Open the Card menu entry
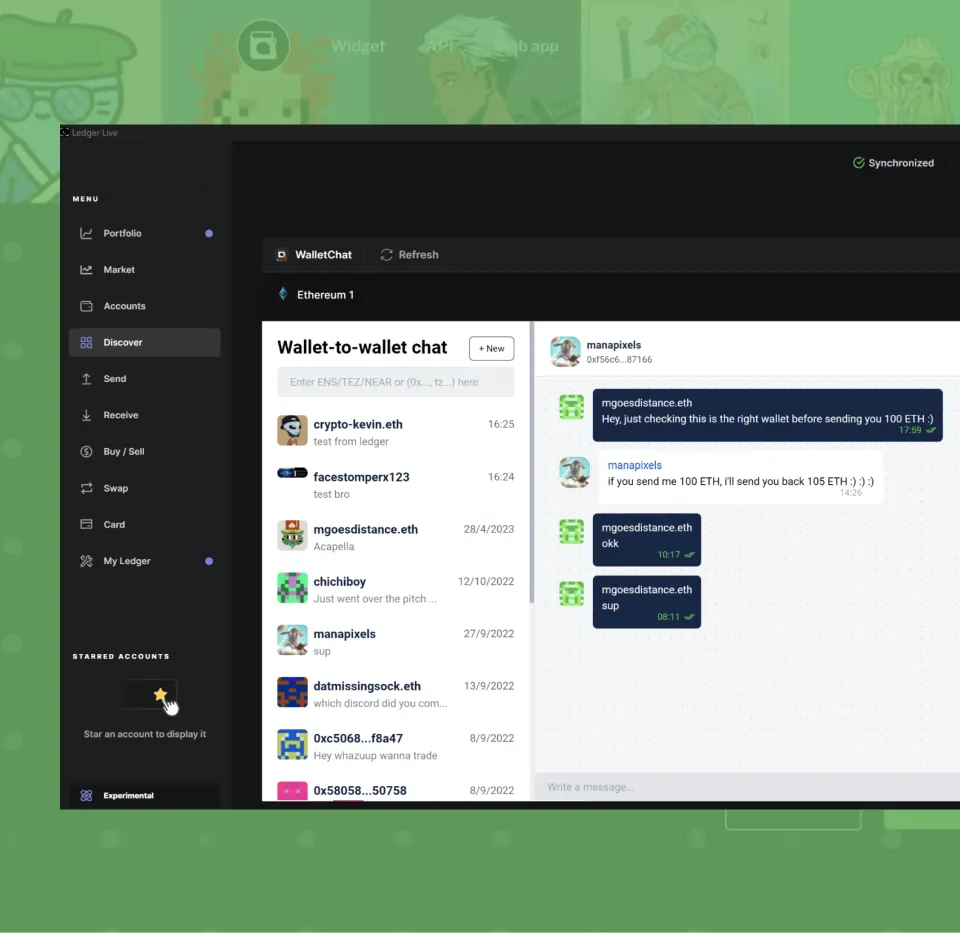Image resolution: width=960 pixels, height=933 pixels. point(144,525)
